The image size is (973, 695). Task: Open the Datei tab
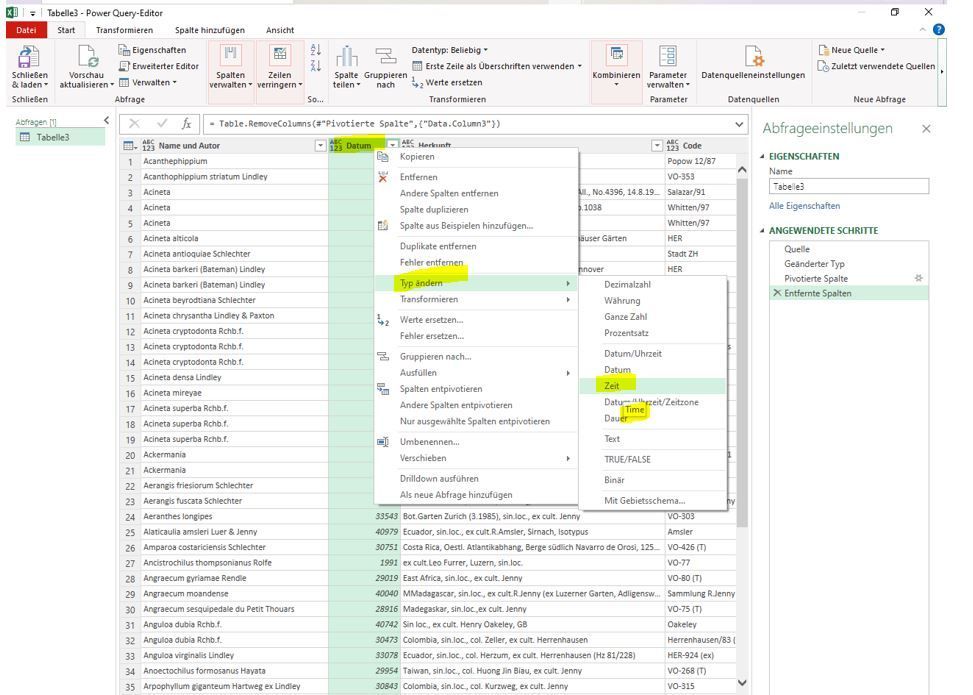26,30
